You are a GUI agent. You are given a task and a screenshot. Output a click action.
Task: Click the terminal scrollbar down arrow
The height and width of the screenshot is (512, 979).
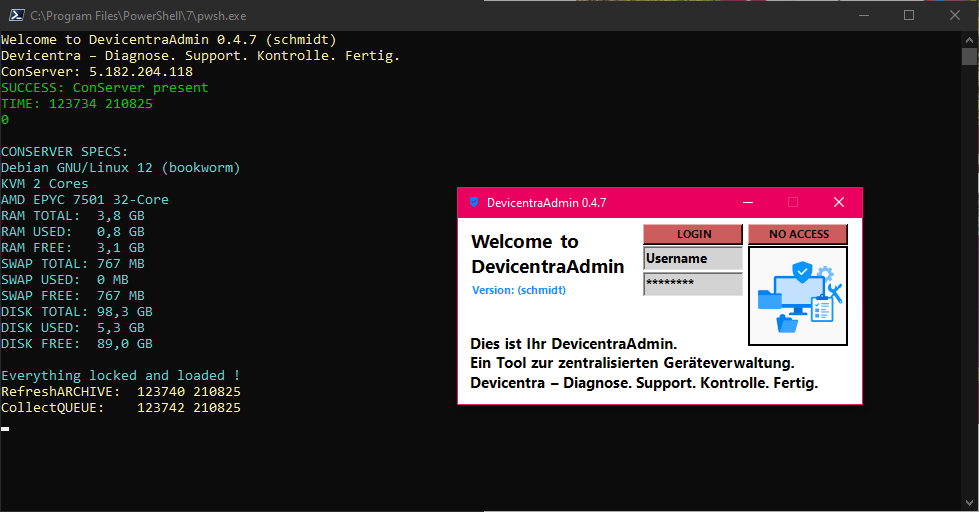click(x=970, y=504)
